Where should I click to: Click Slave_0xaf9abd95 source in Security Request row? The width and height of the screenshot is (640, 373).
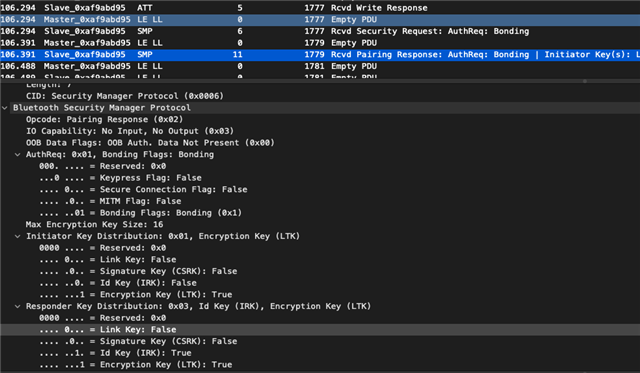pyautogui.click(x=85, y=31)
